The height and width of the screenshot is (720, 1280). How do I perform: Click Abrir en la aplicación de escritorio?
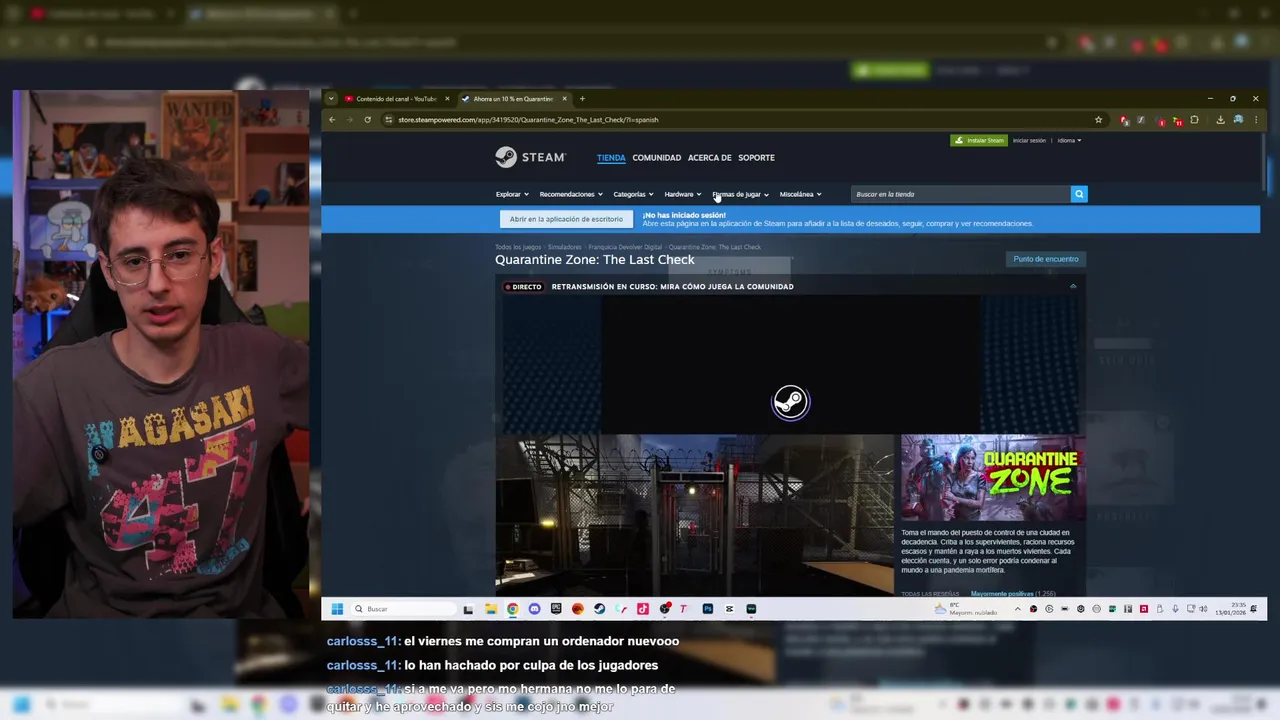(566, 219)
